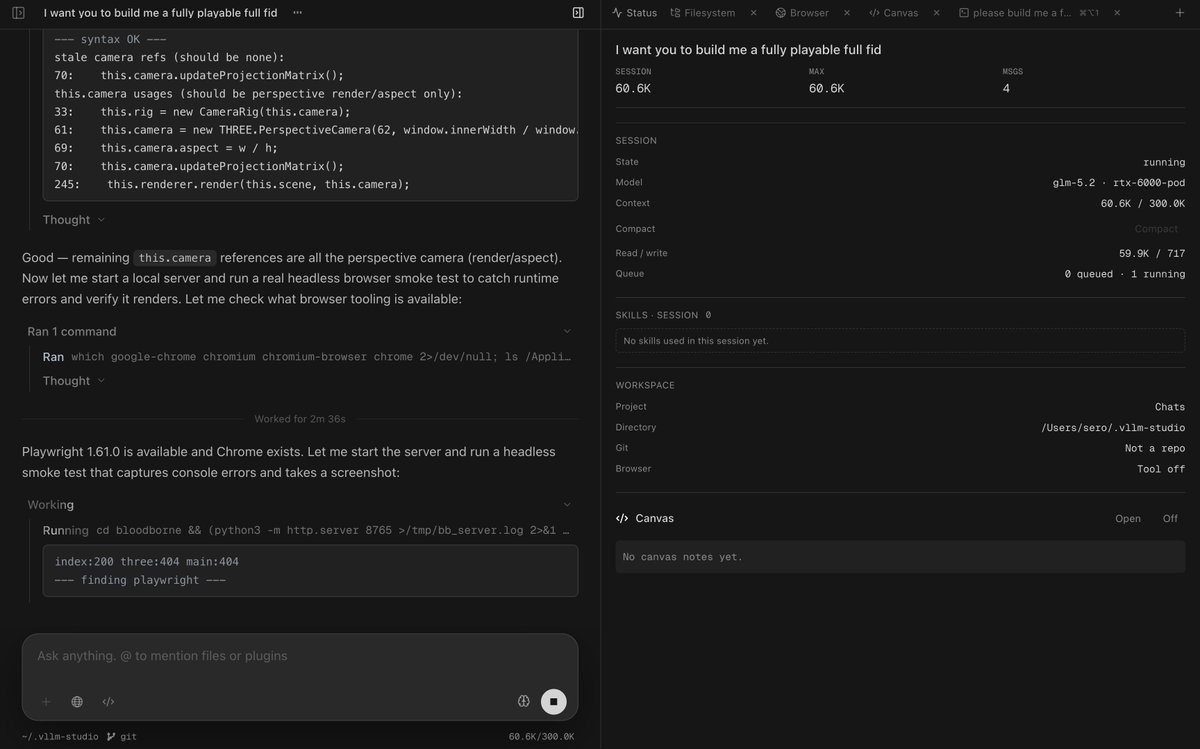This screenshot has height=749, width=1200.
Task: Click the /Users/sero/.vllm-studio directory value
Action: [1113, 428]
